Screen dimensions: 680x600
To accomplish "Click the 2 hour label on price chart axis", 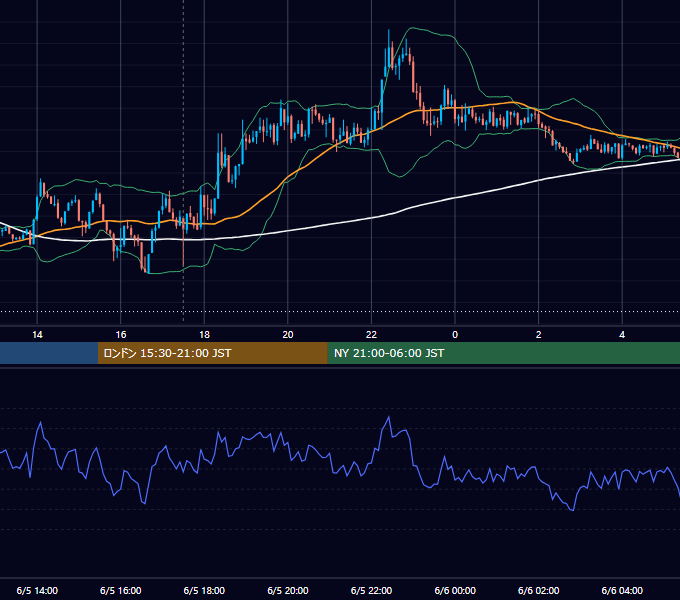I will tap(538, 335).
